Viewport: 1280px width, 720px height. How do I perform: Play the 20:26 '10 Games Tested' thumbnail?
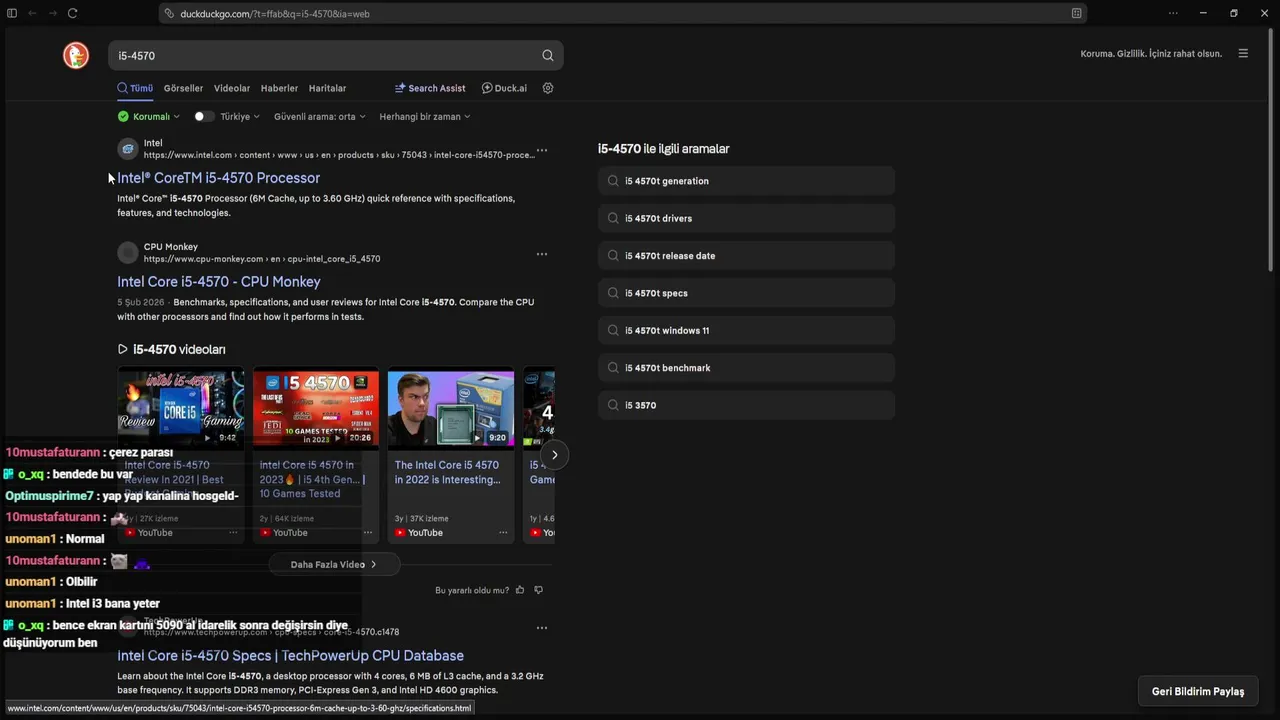316,407
